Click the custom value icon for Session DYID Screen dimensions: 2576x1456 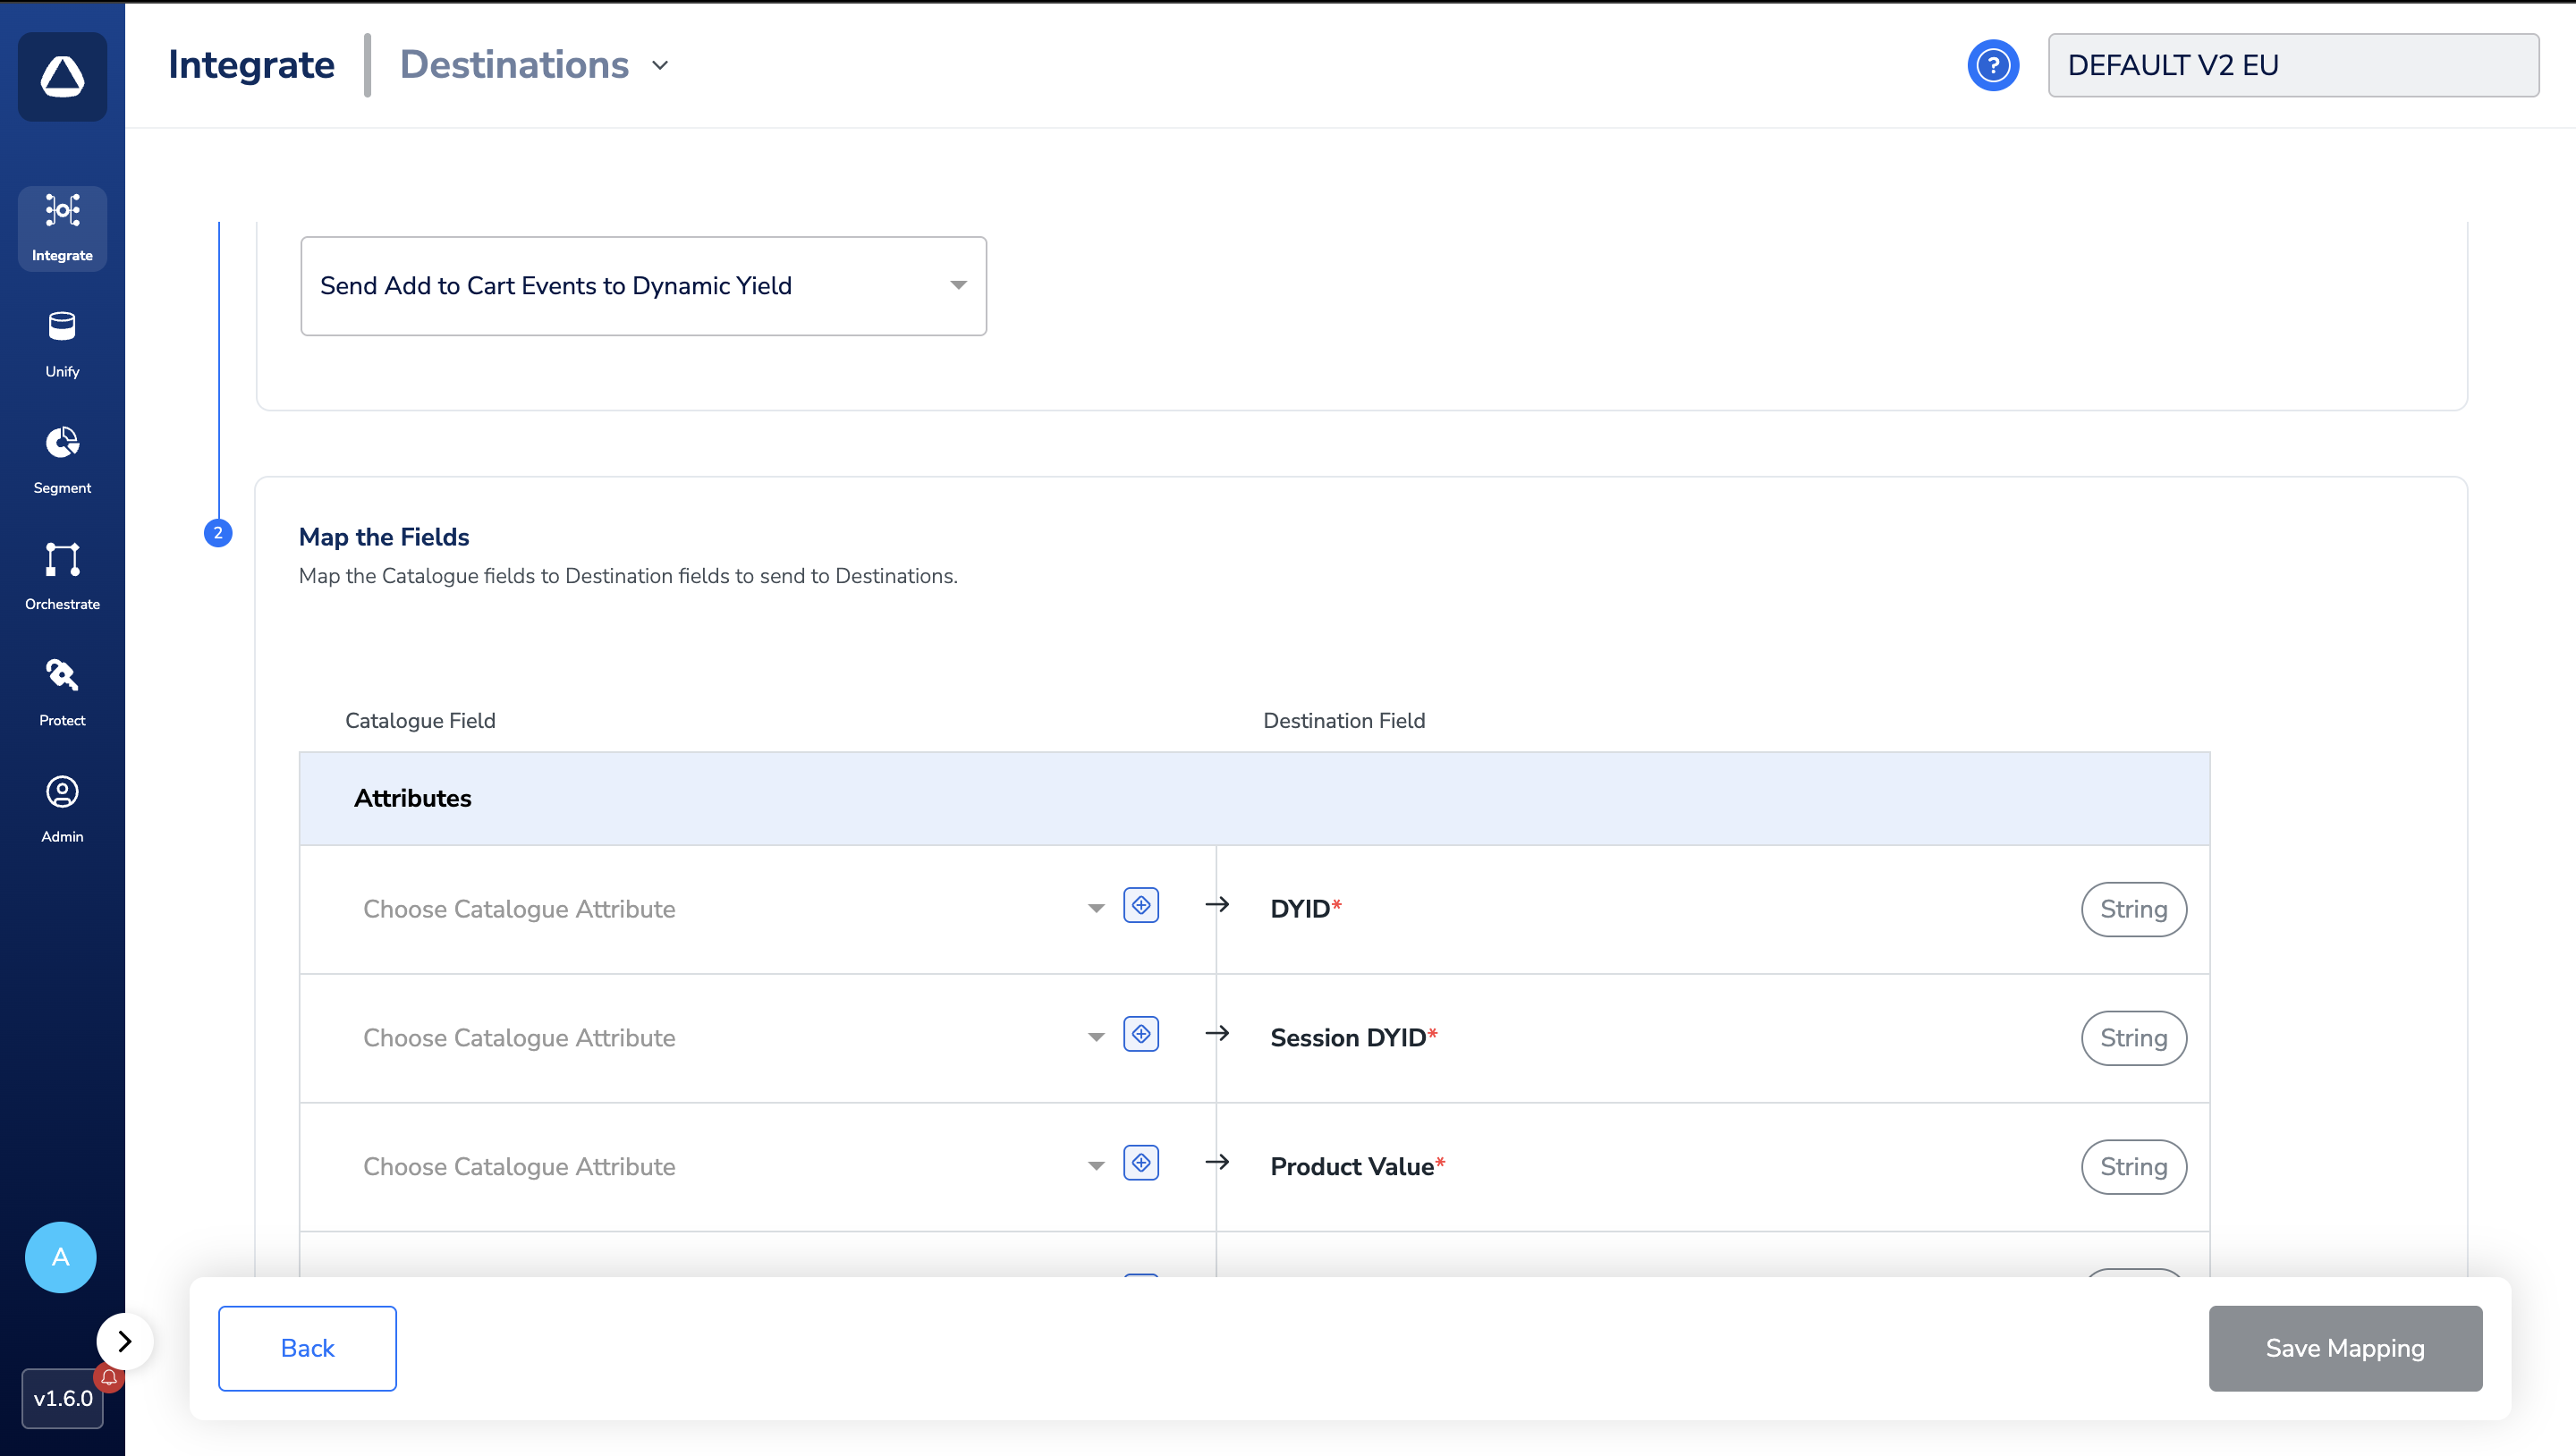(1140, 1034)
